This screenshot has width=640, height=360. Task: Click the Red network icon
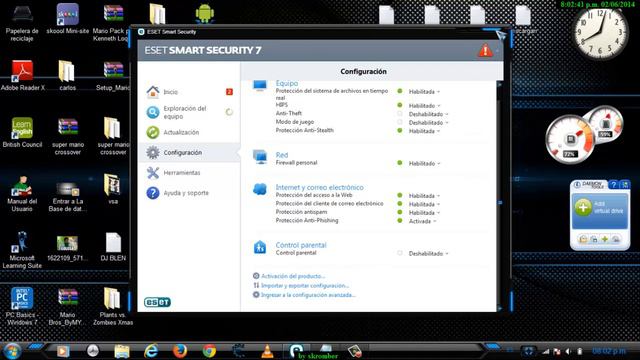[x=260, y=156]
